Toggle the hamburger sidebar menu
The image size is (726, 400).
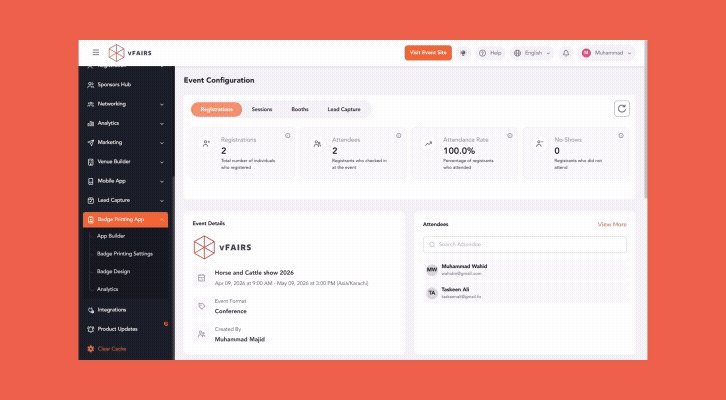click(x=96, y=52)
